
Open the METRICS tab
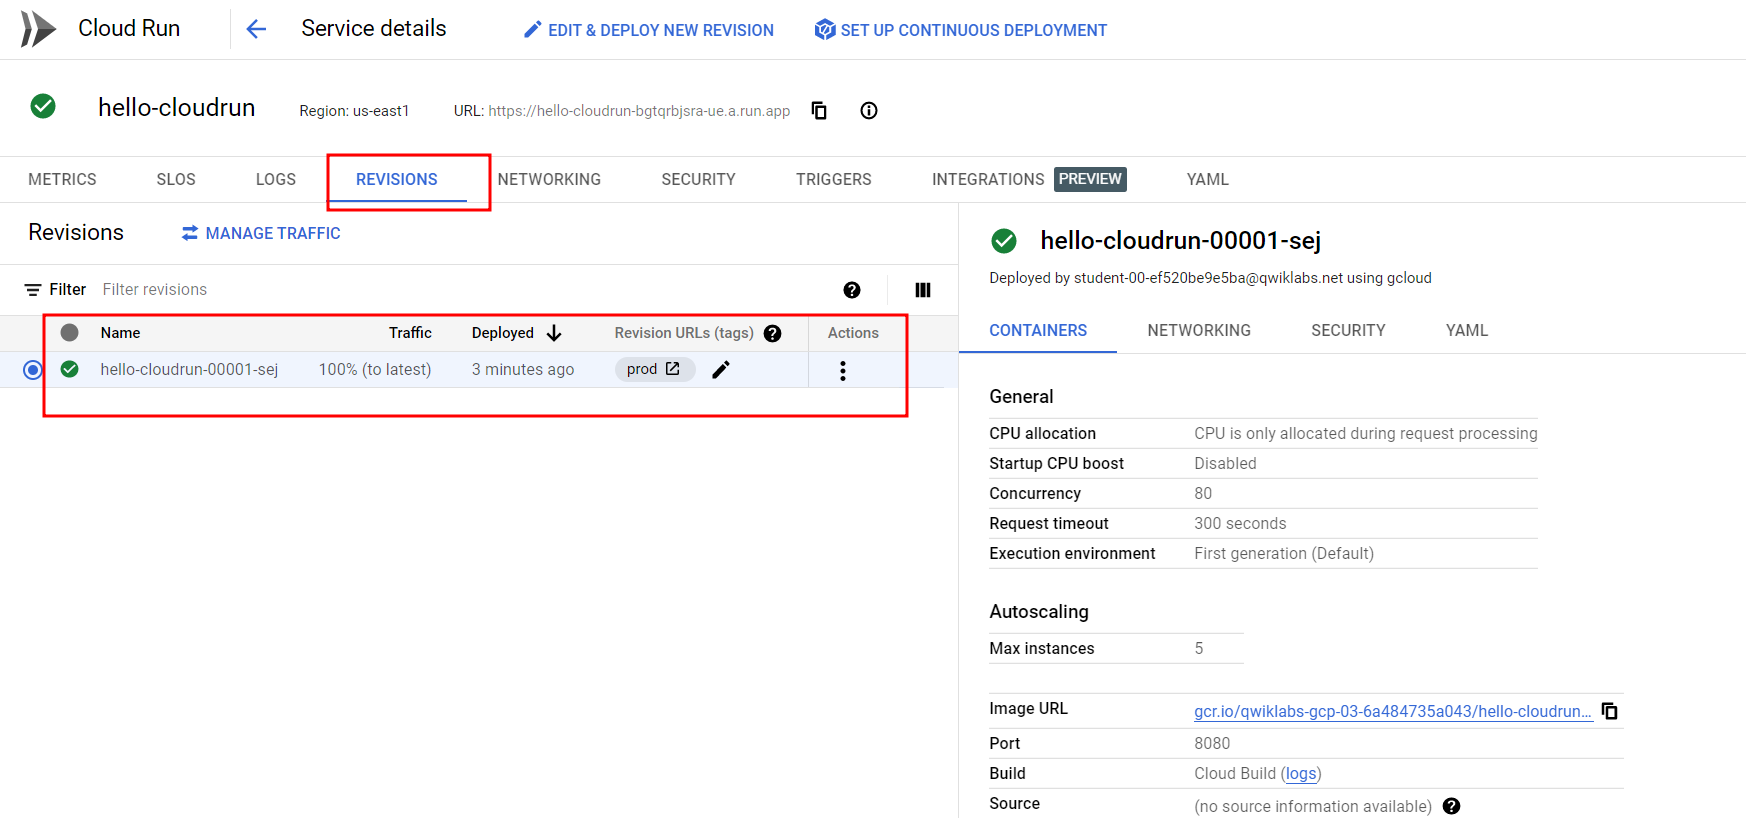point(62,179)
